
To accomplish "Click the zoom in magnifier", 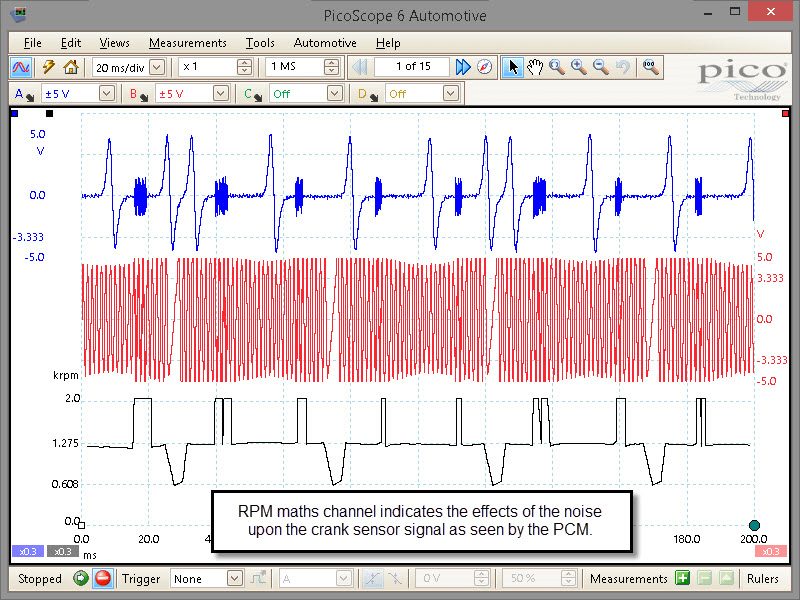I will 579,67.
